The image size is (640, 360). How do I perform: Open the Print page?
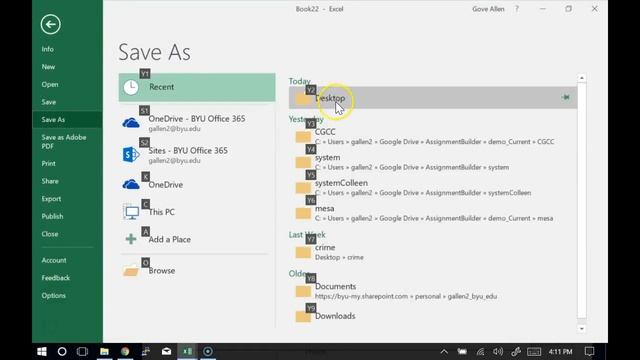(x=48, y=164)
